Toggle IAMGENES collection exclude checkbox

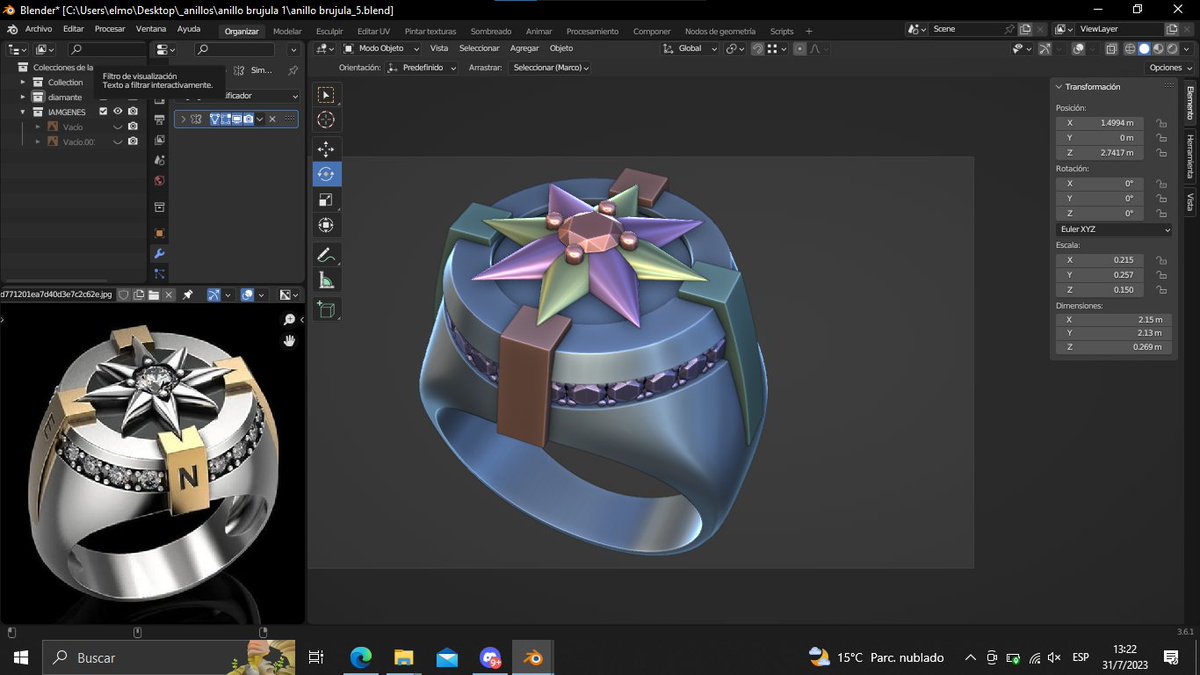pos(103,112)
